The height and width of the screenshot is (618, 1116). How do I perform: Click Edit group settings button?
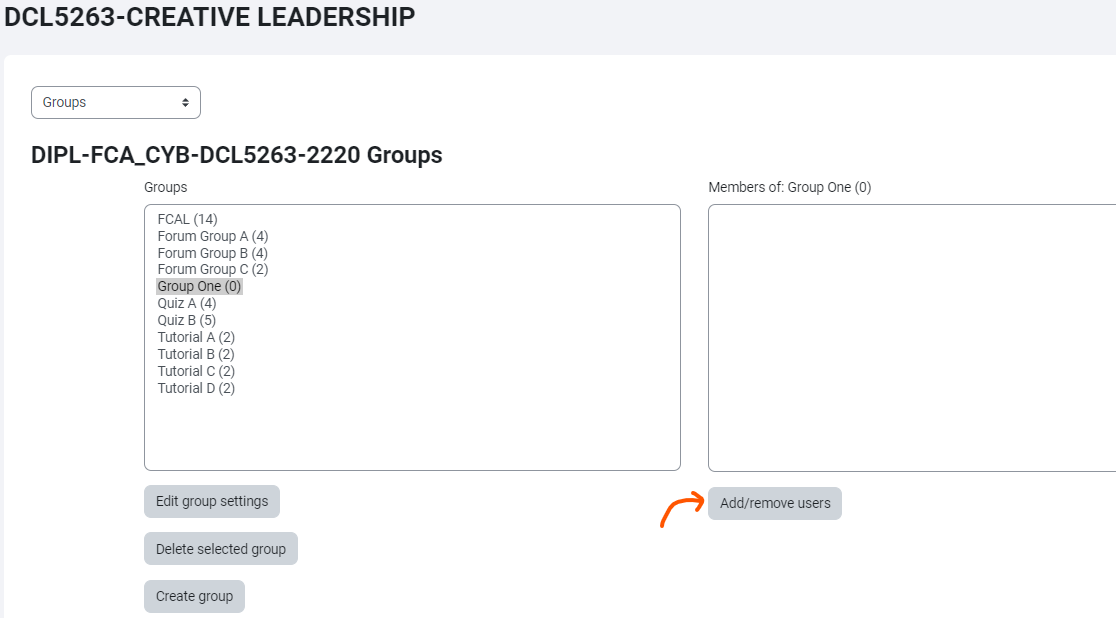pyautogui.click(x=212, y=501)
